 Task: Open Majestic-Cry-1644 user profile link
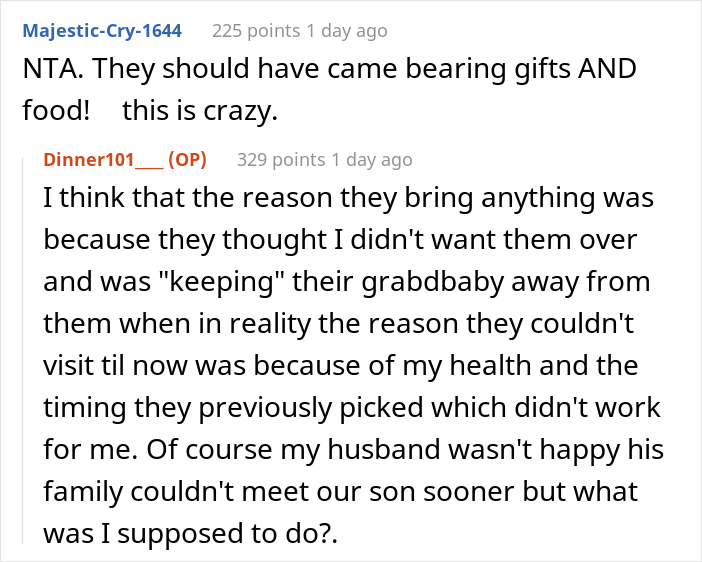tap(102, 31)
